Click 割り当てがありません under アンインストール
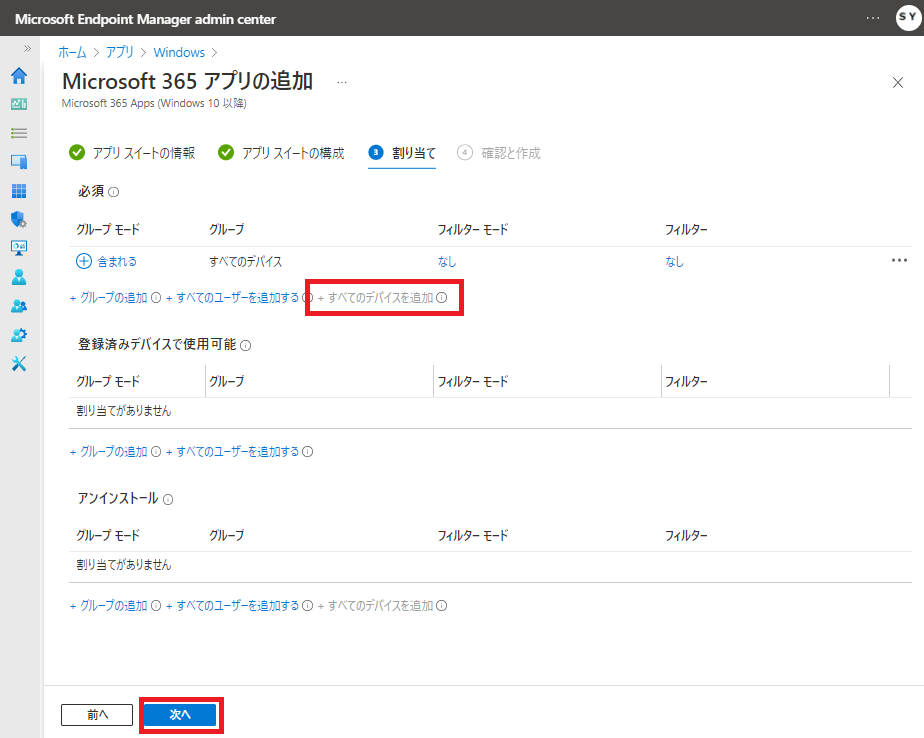The height and width of the screenshot is (738, 924). click(124, 565)
